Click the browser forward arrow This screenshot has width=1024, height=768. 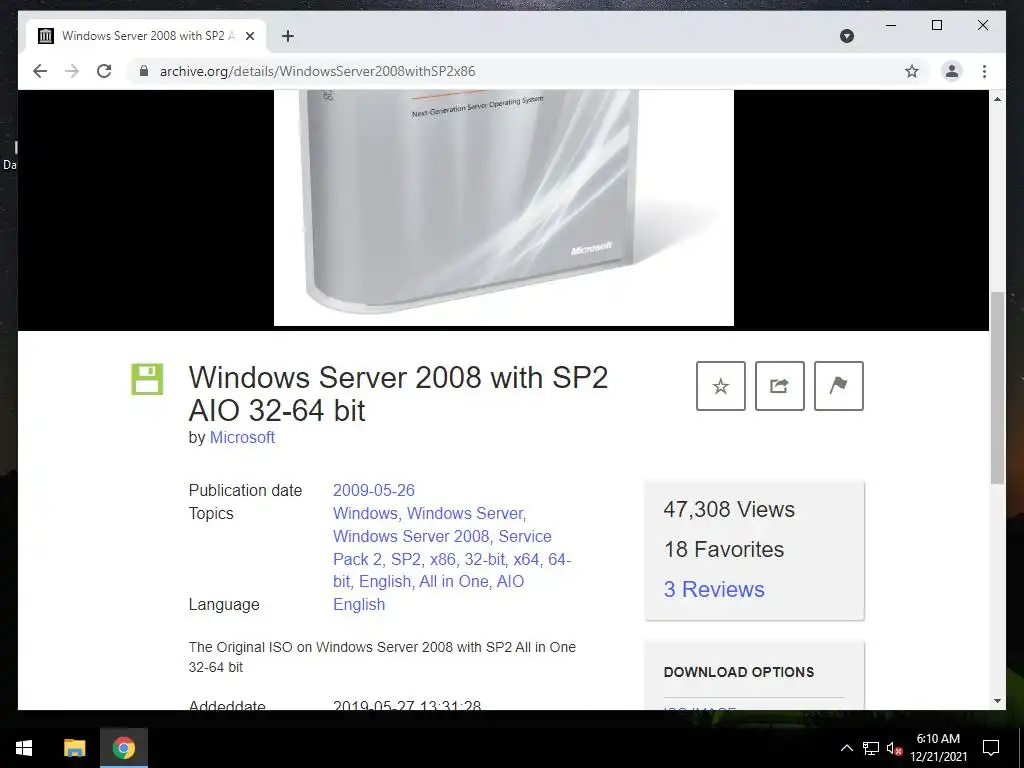point(72,71)
